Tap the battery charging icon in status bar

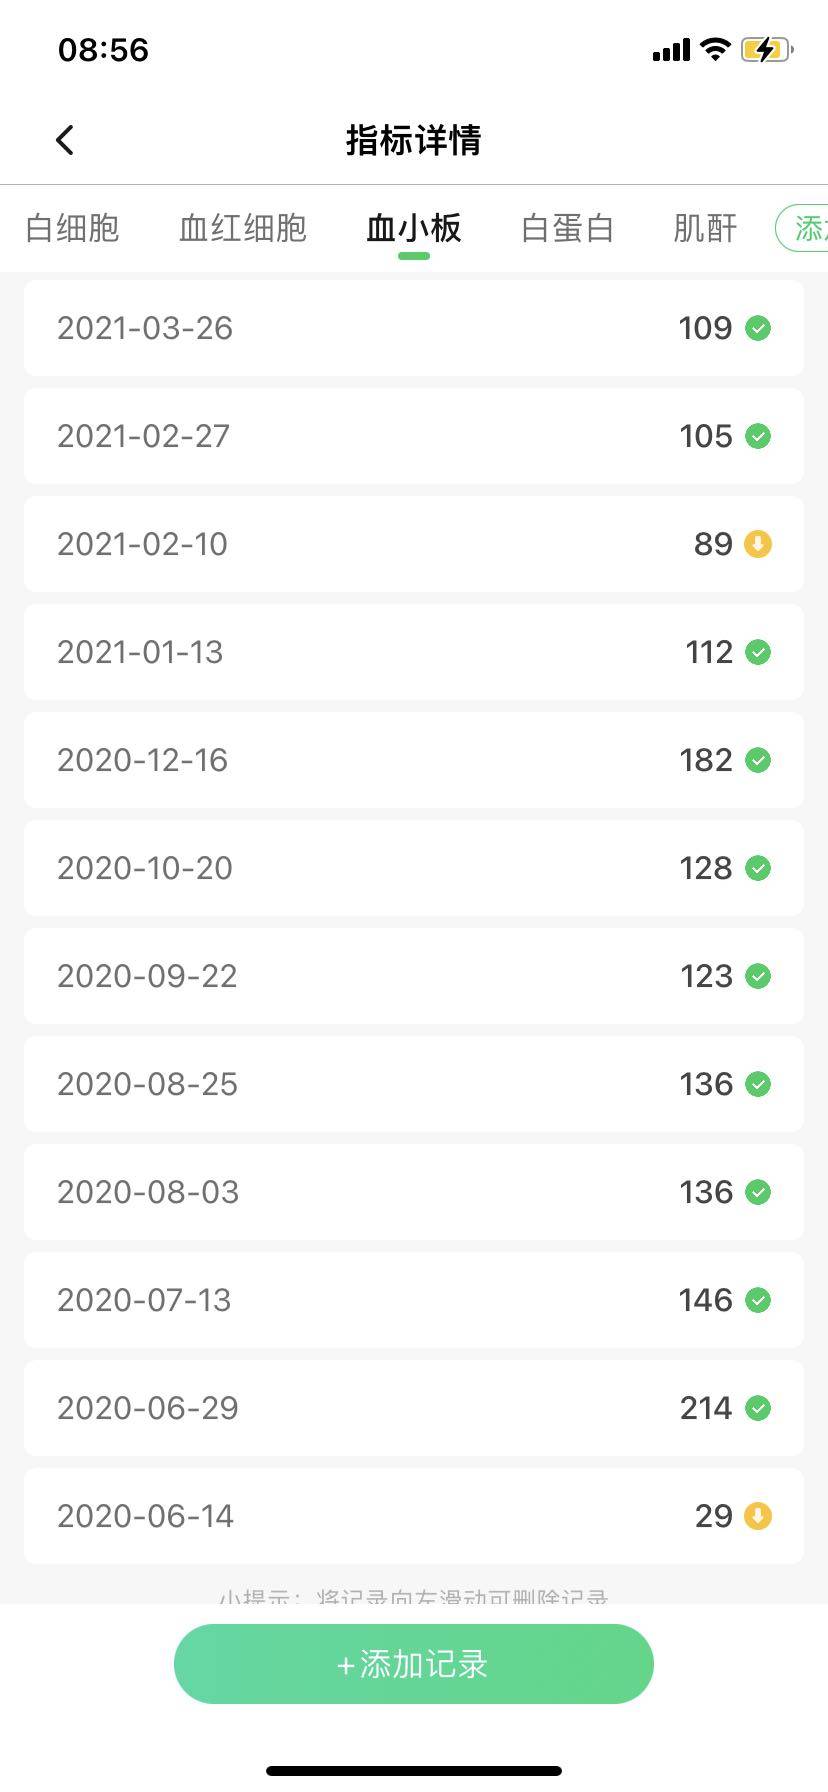click(766, 50)
